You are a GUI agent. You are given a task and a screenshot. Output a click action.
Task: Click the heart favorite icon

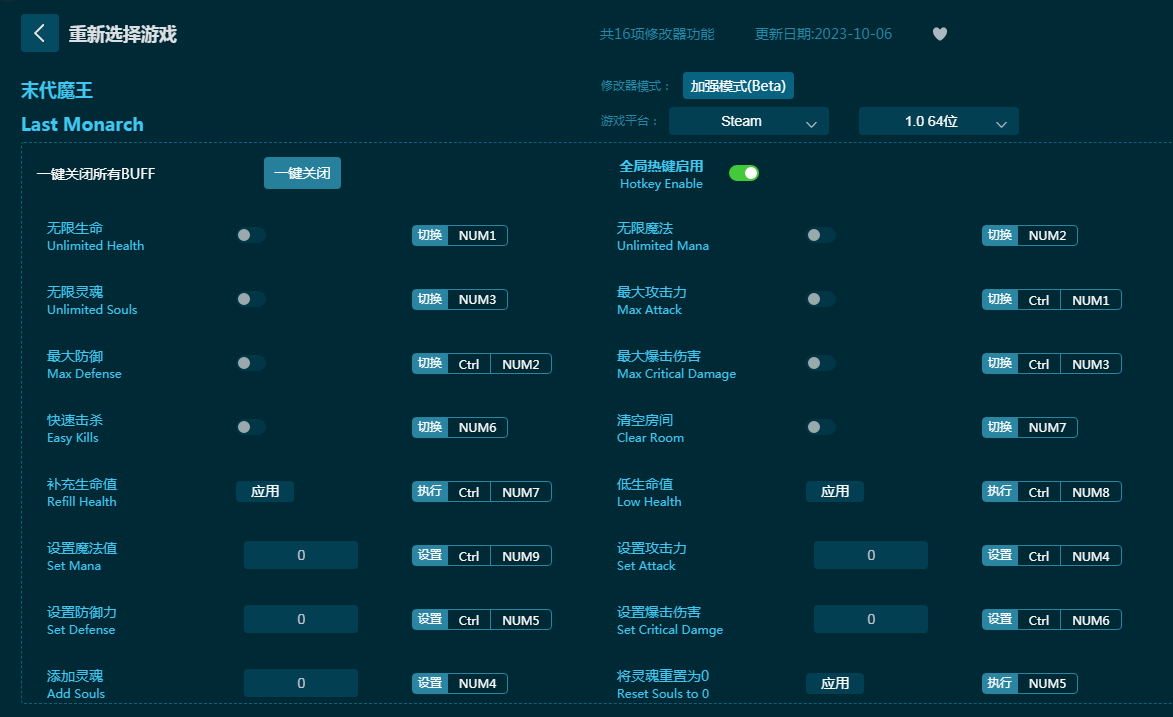pyautogui.click(x=939, y=34)
